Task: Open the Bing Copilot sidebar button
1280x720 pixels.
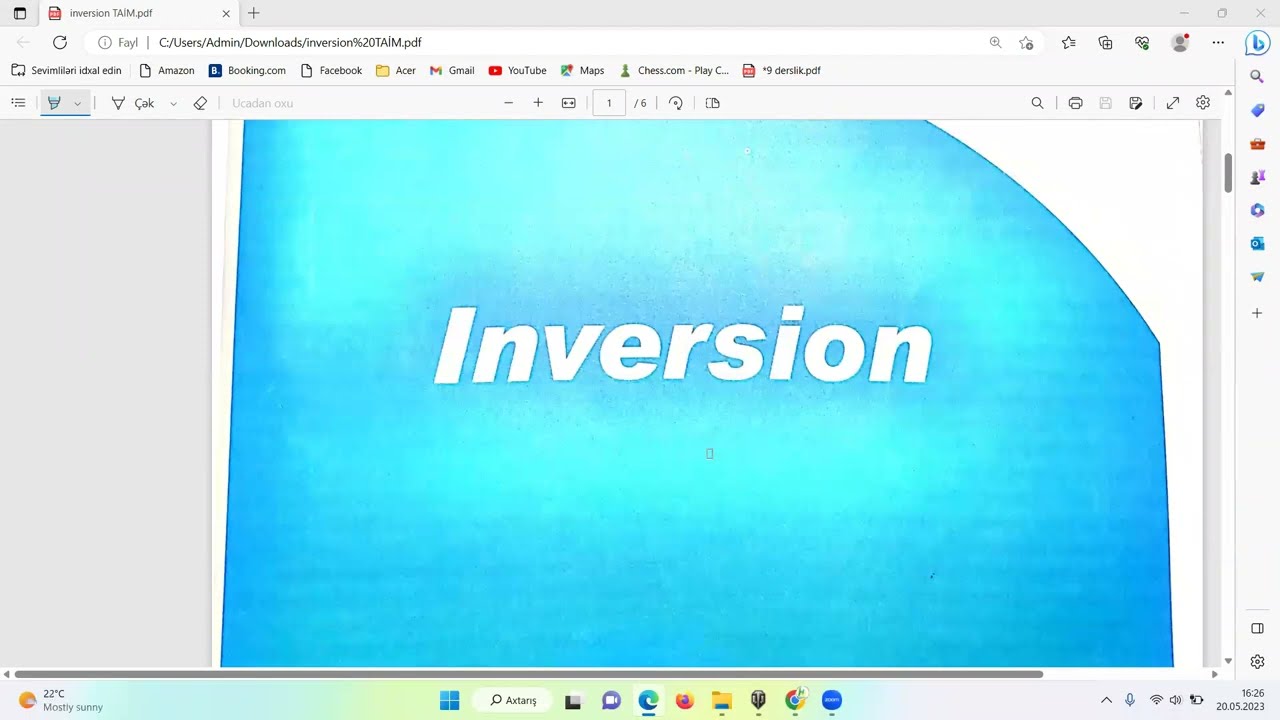Action: tap(1257, 43)
